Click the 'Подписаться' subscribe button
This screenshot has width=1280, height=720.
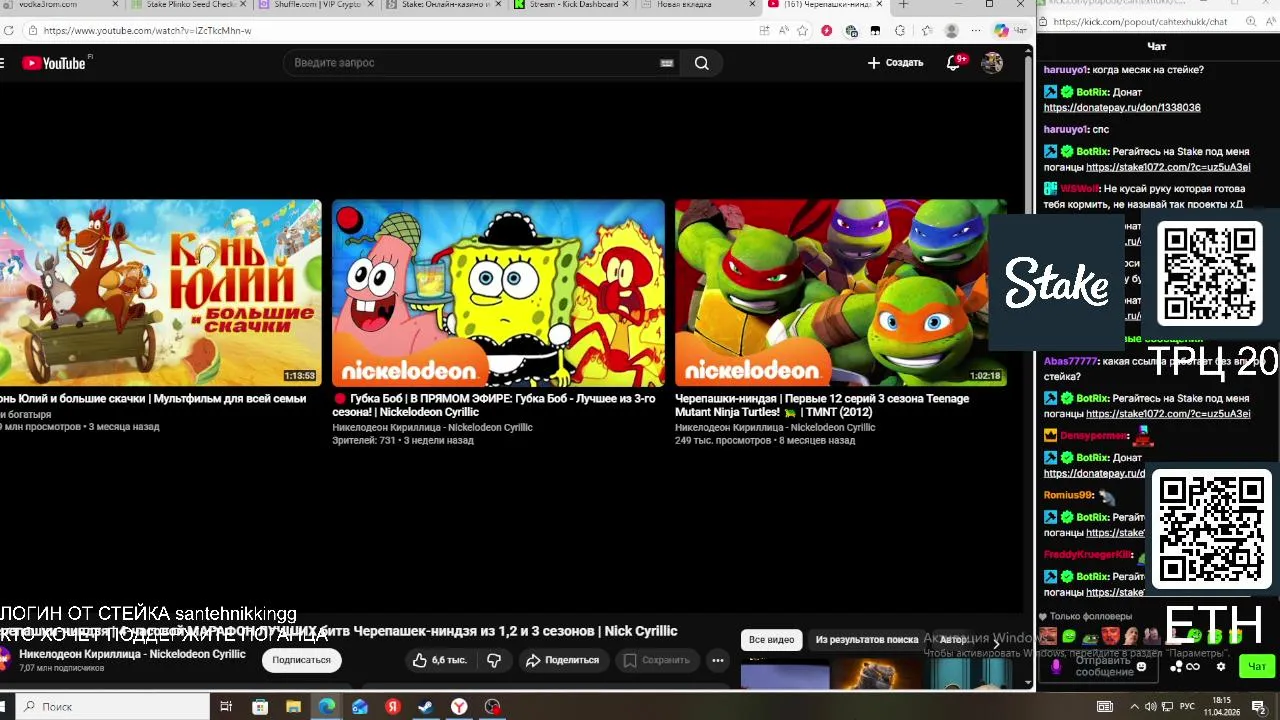[301, 660]
